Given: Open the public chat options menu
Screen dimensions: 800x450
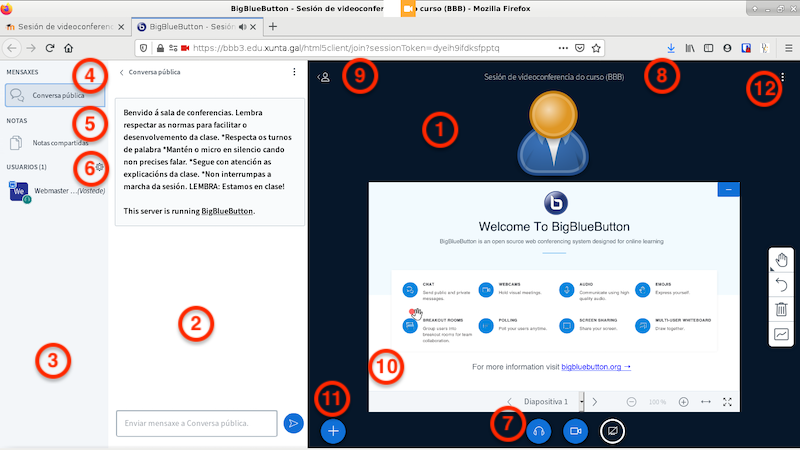Looking at the screenshot, I should pyautogui.click(x=293, y=72).
